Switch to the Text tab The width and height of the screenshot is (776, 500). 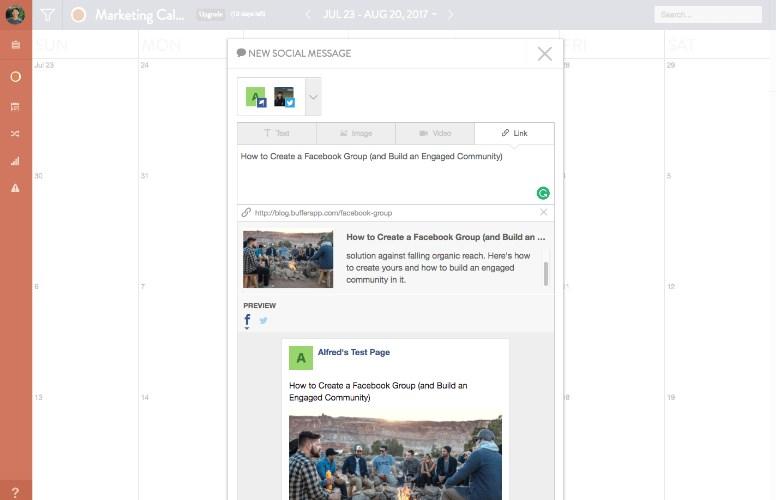277,133
